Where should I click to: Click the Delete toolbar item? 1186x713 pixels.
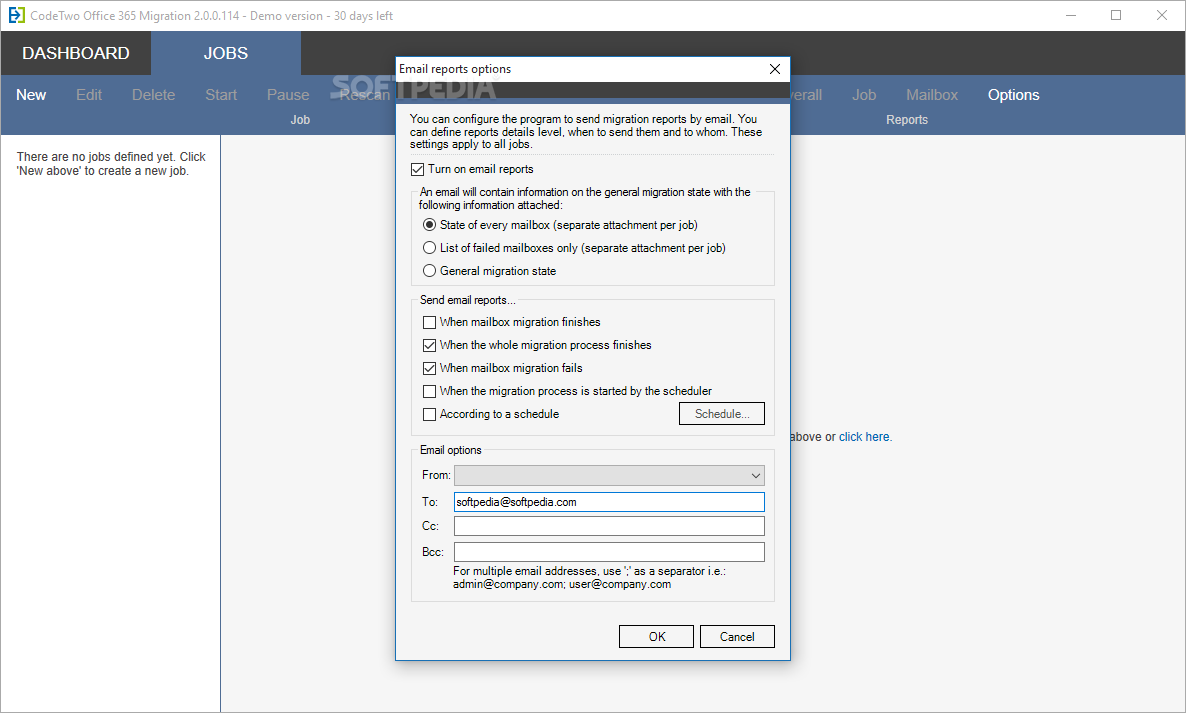pos(154,95)
